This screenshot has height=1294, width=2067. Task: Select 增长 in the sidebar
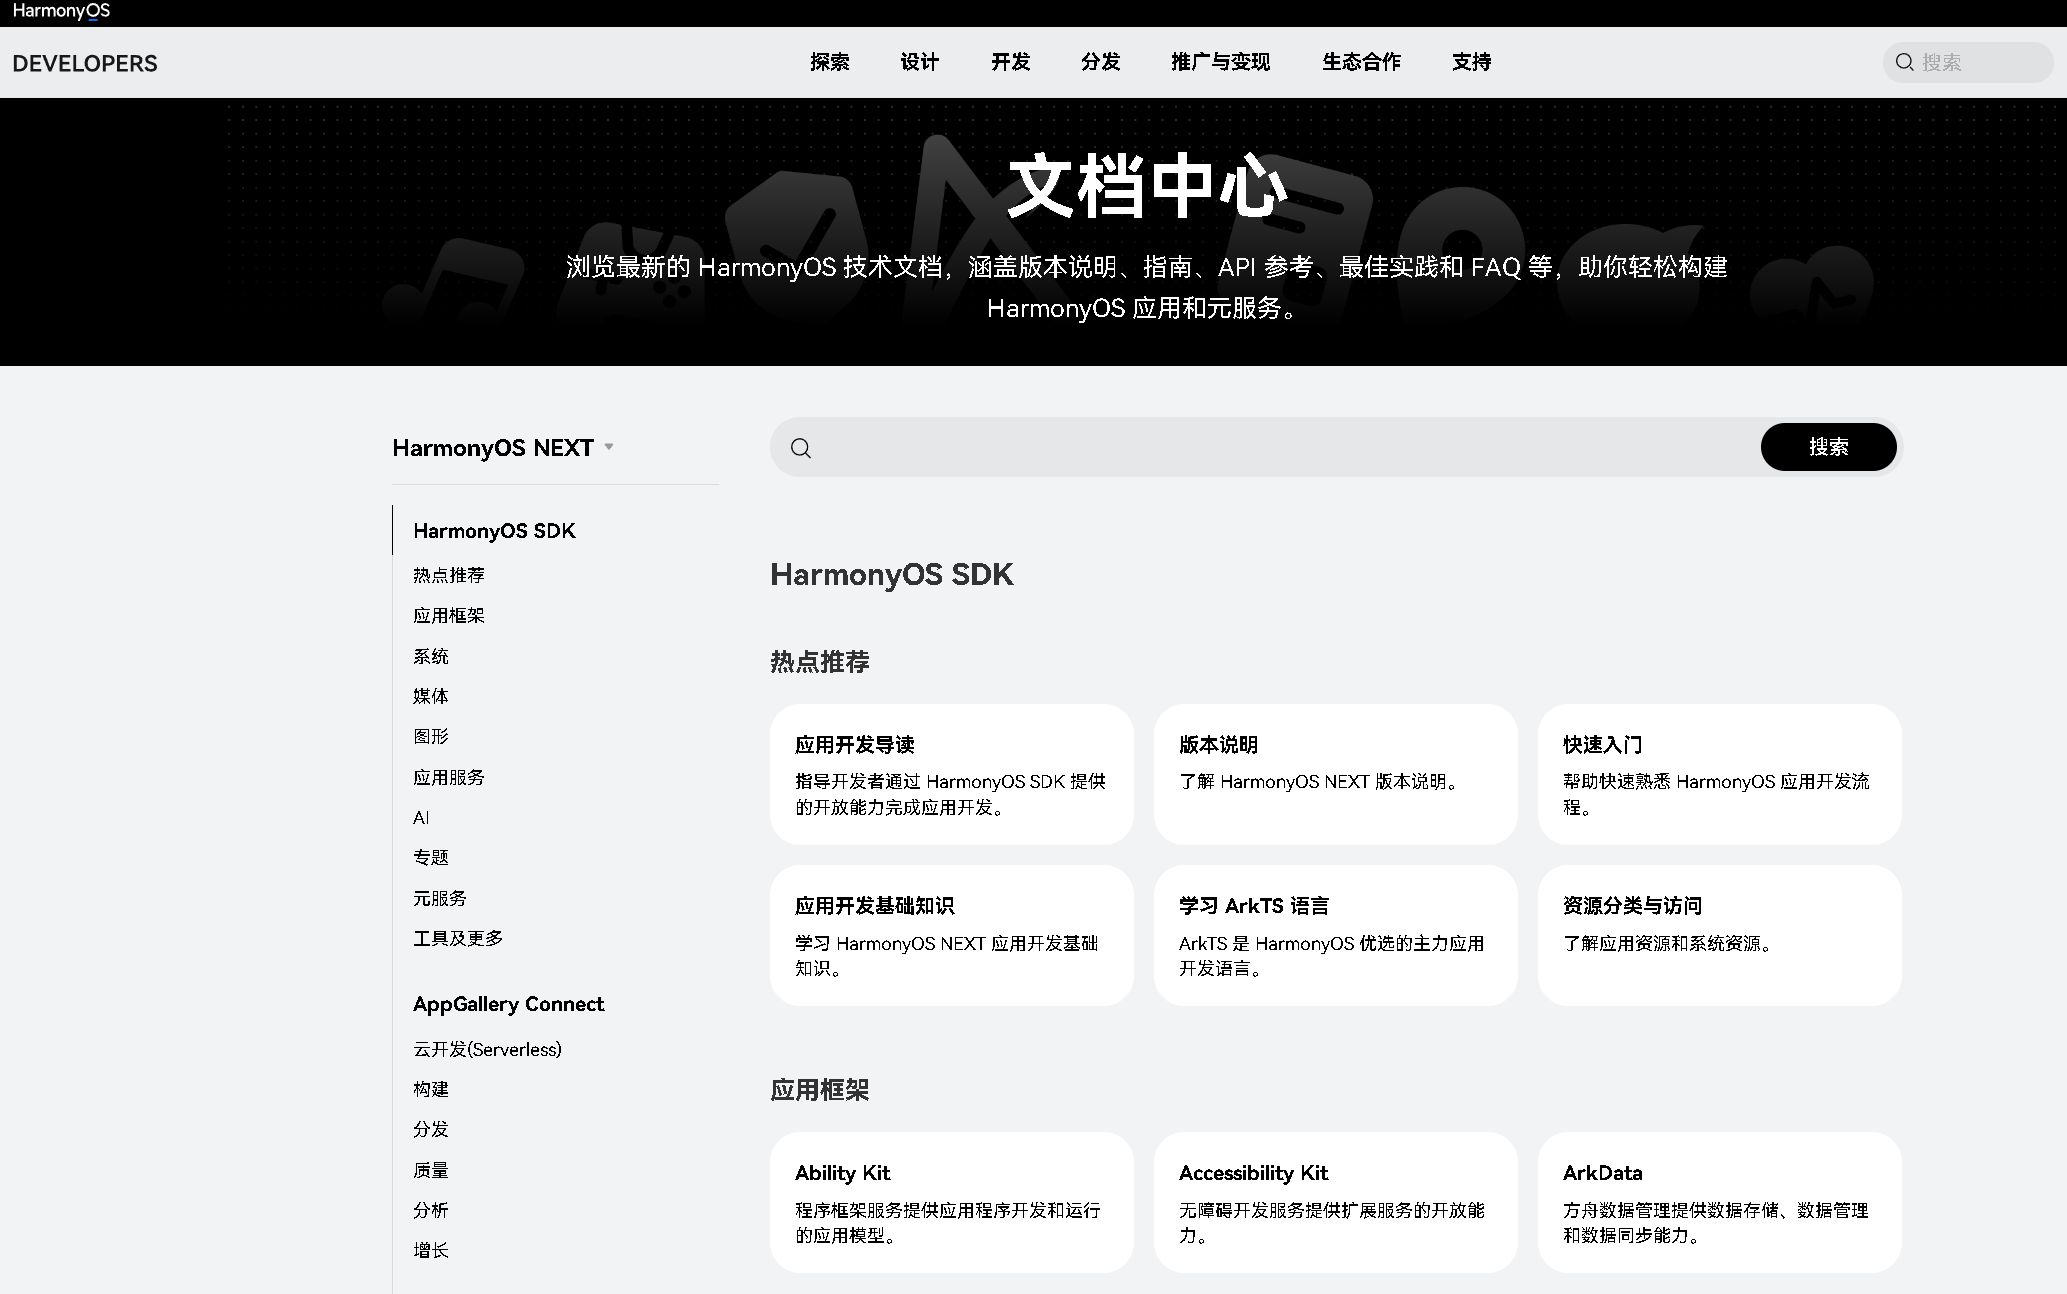pos(431,1250)
